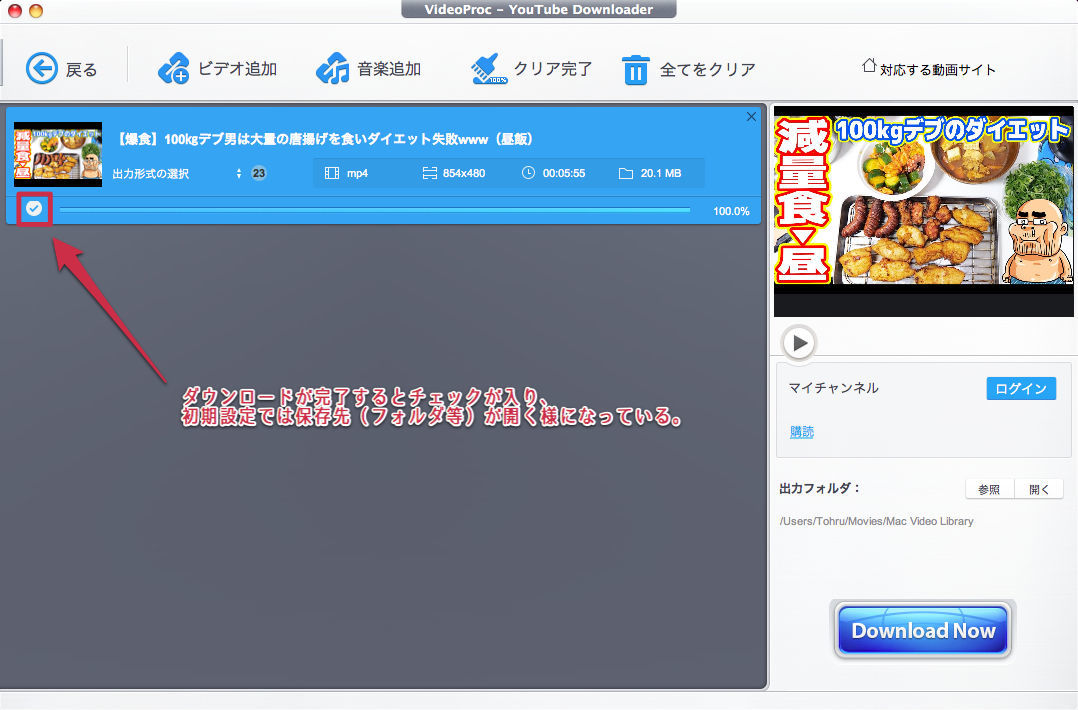This screenshot has width=1078, height=710.
Task: Click the マイチャンネル label
Action: (833, 388)
